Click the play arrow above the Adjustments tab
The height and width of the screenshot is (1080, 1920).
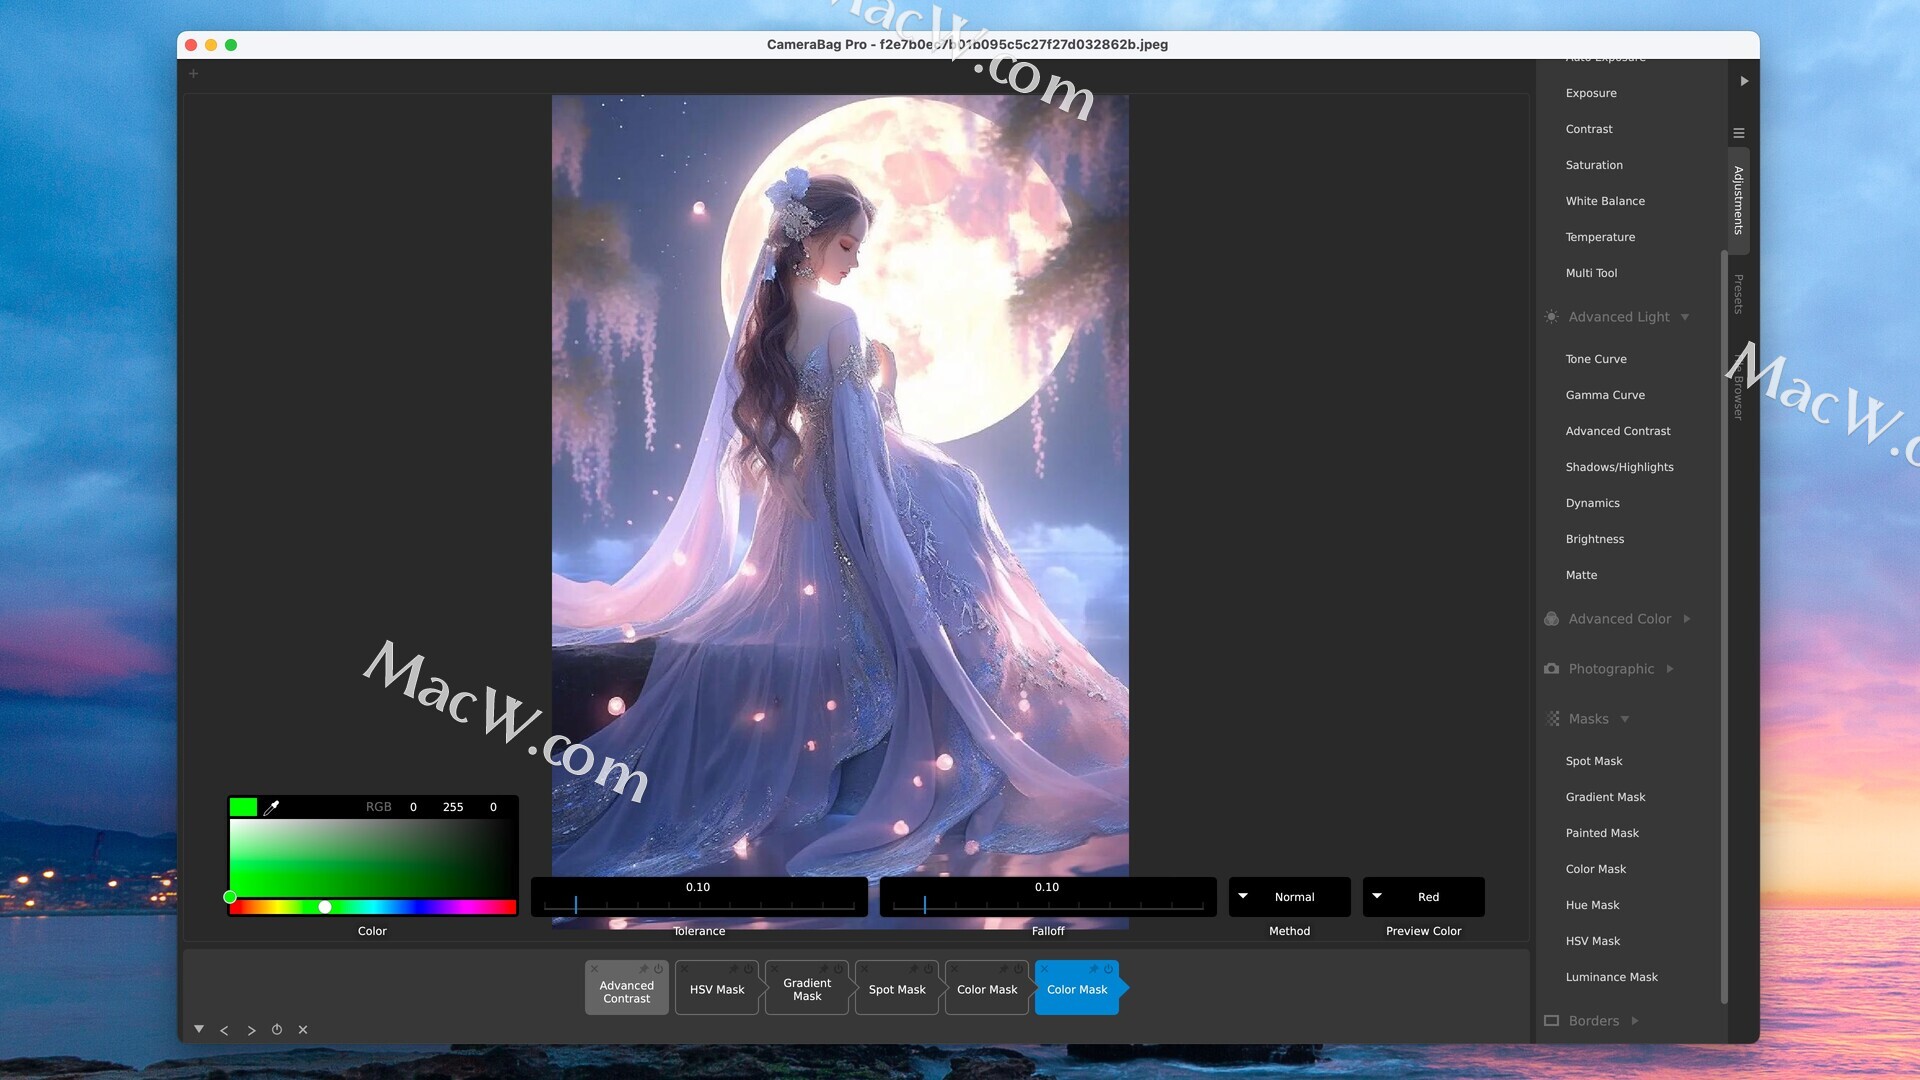[x=1744, y=81]
